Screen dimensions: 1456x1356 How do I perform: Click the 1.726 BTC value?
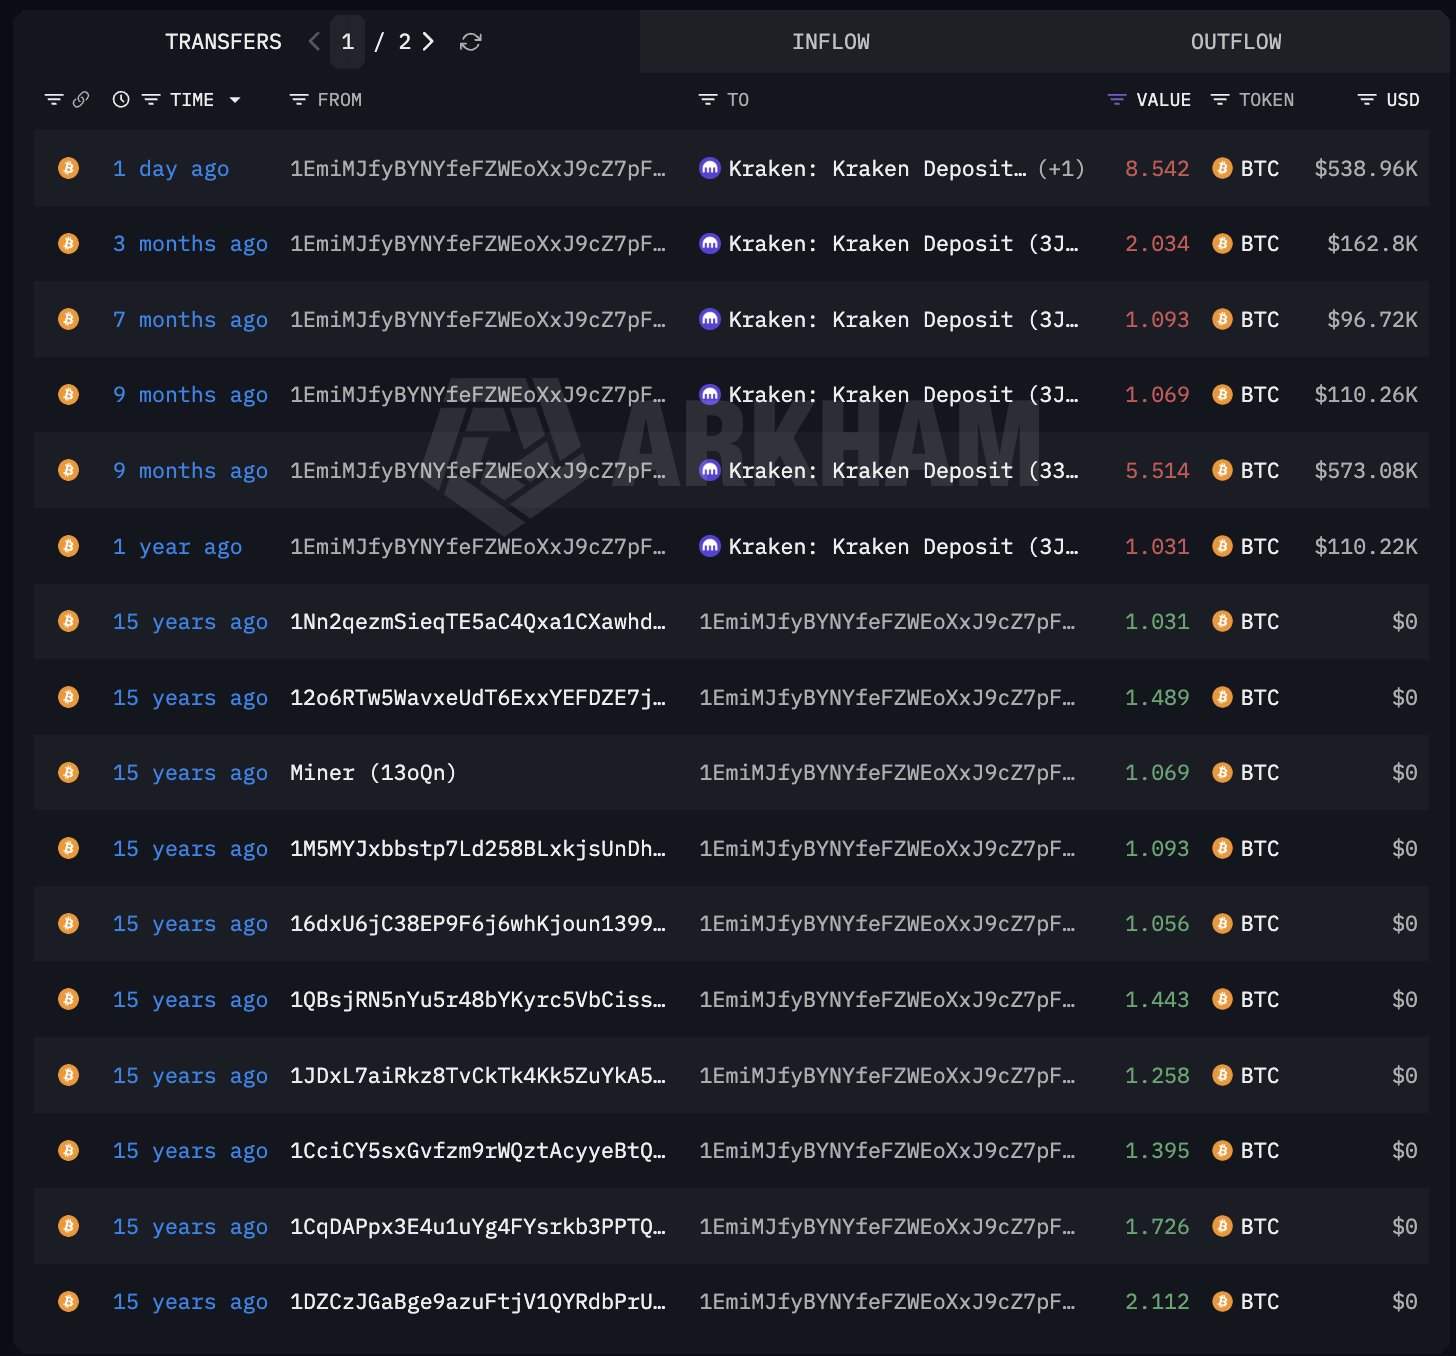click(1157, 1227)
